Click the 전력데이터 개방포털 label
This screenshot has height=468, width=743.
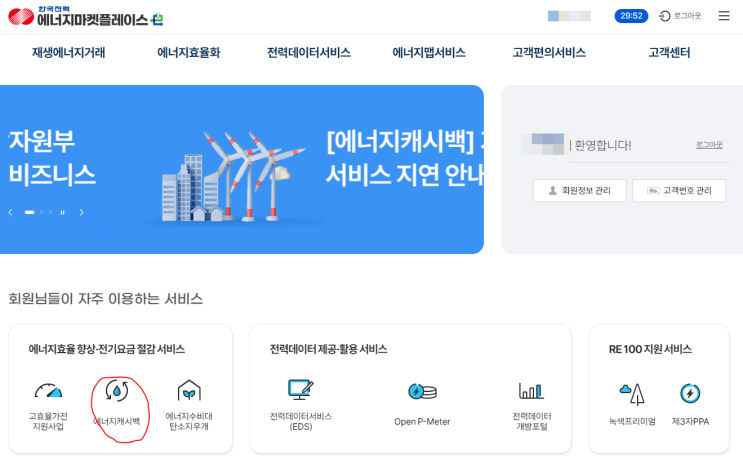pyautogui.click(x=531, y=421)
